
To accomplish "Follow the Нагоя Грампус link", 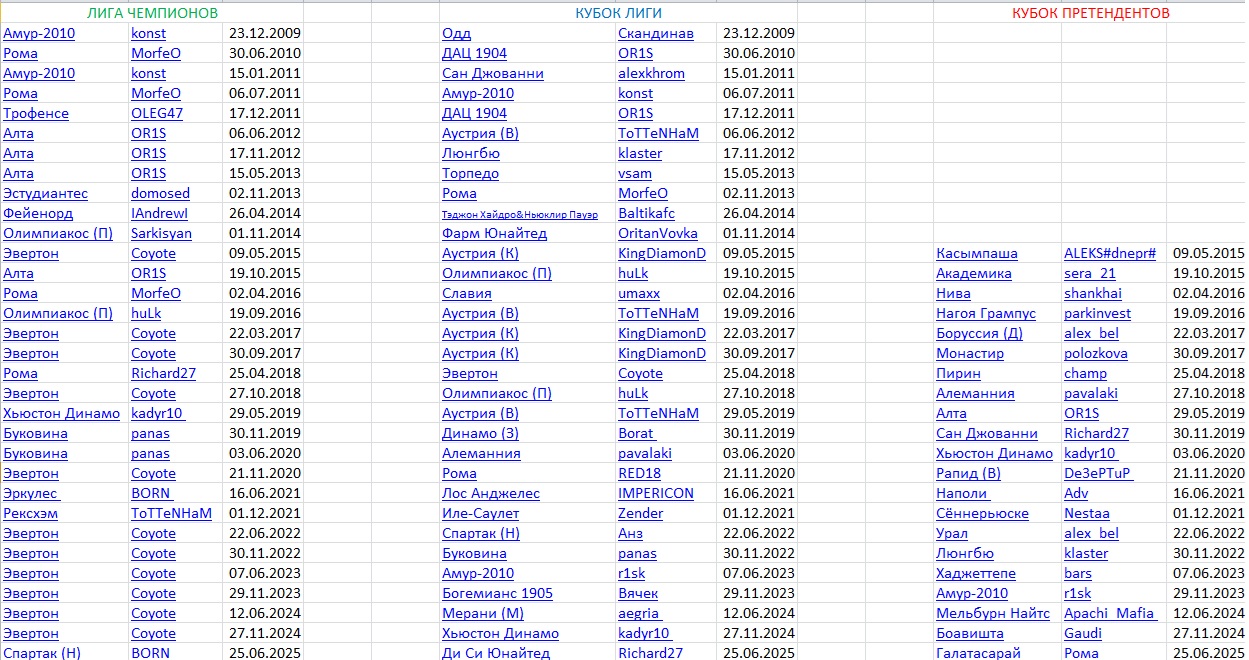I will [986, 313].
